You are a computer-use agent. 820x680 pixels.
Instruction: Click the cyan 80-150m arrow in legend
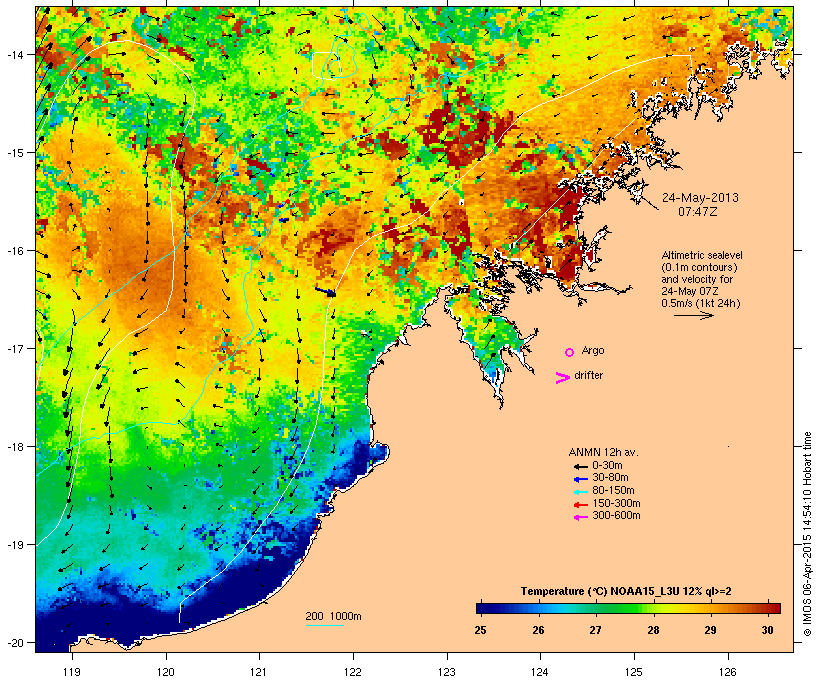pyautogui.click(x=581, y=492)
